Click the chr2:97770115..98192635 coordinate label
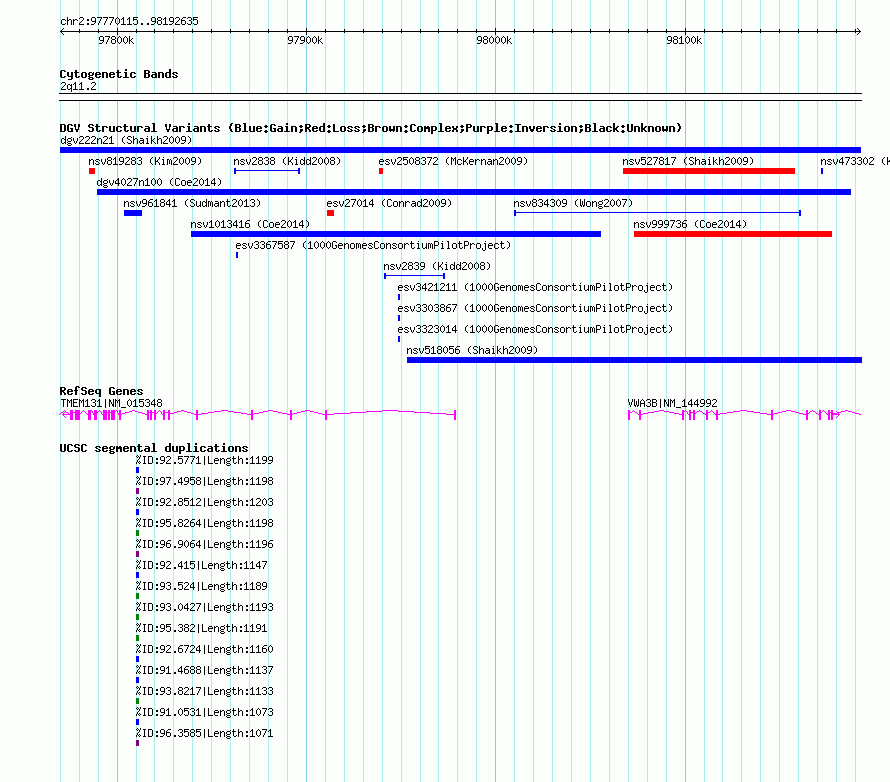The height and width of the screenshot is (782, 890). 129,21
